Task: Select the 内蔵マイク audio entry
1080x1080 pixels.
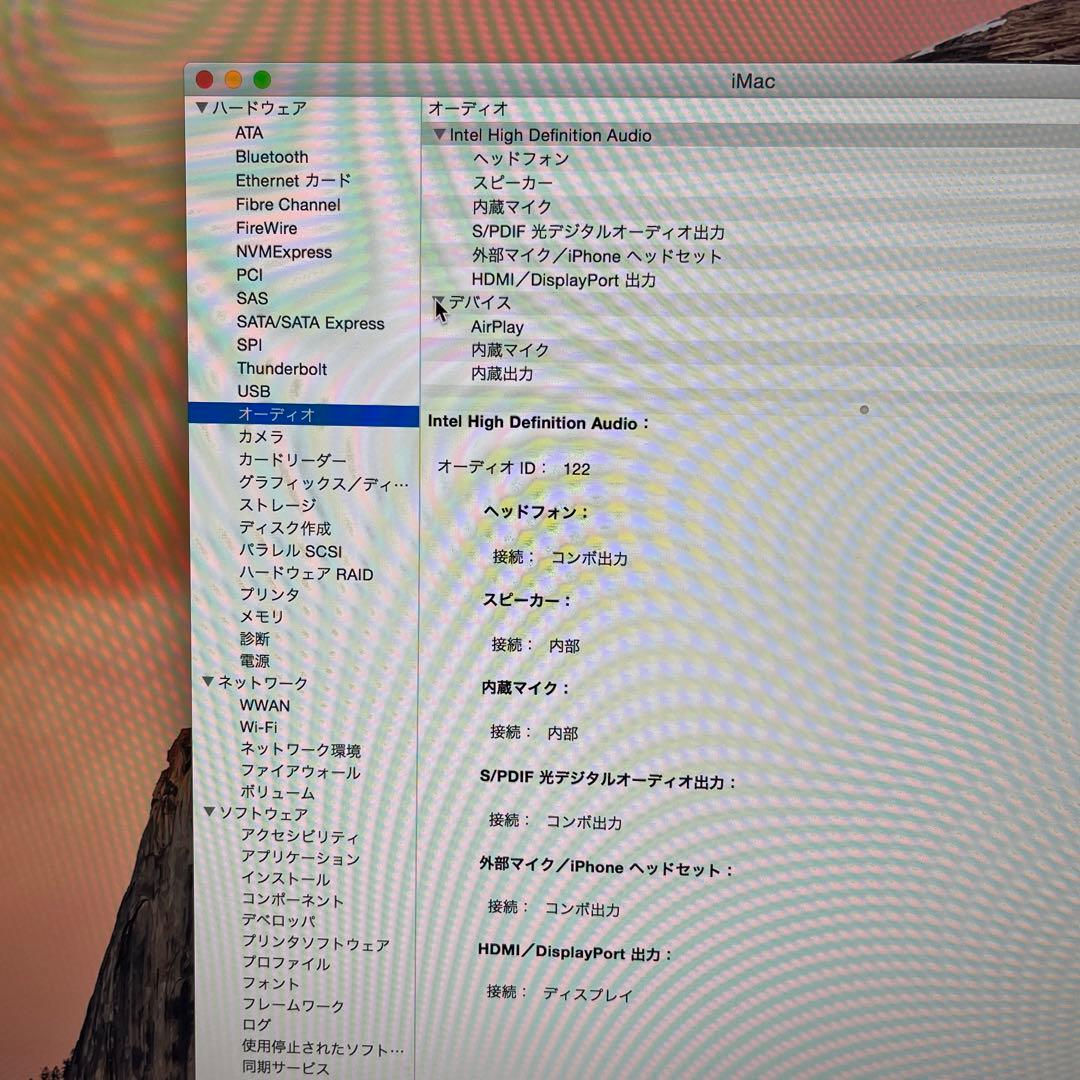Action: point(510,207)
